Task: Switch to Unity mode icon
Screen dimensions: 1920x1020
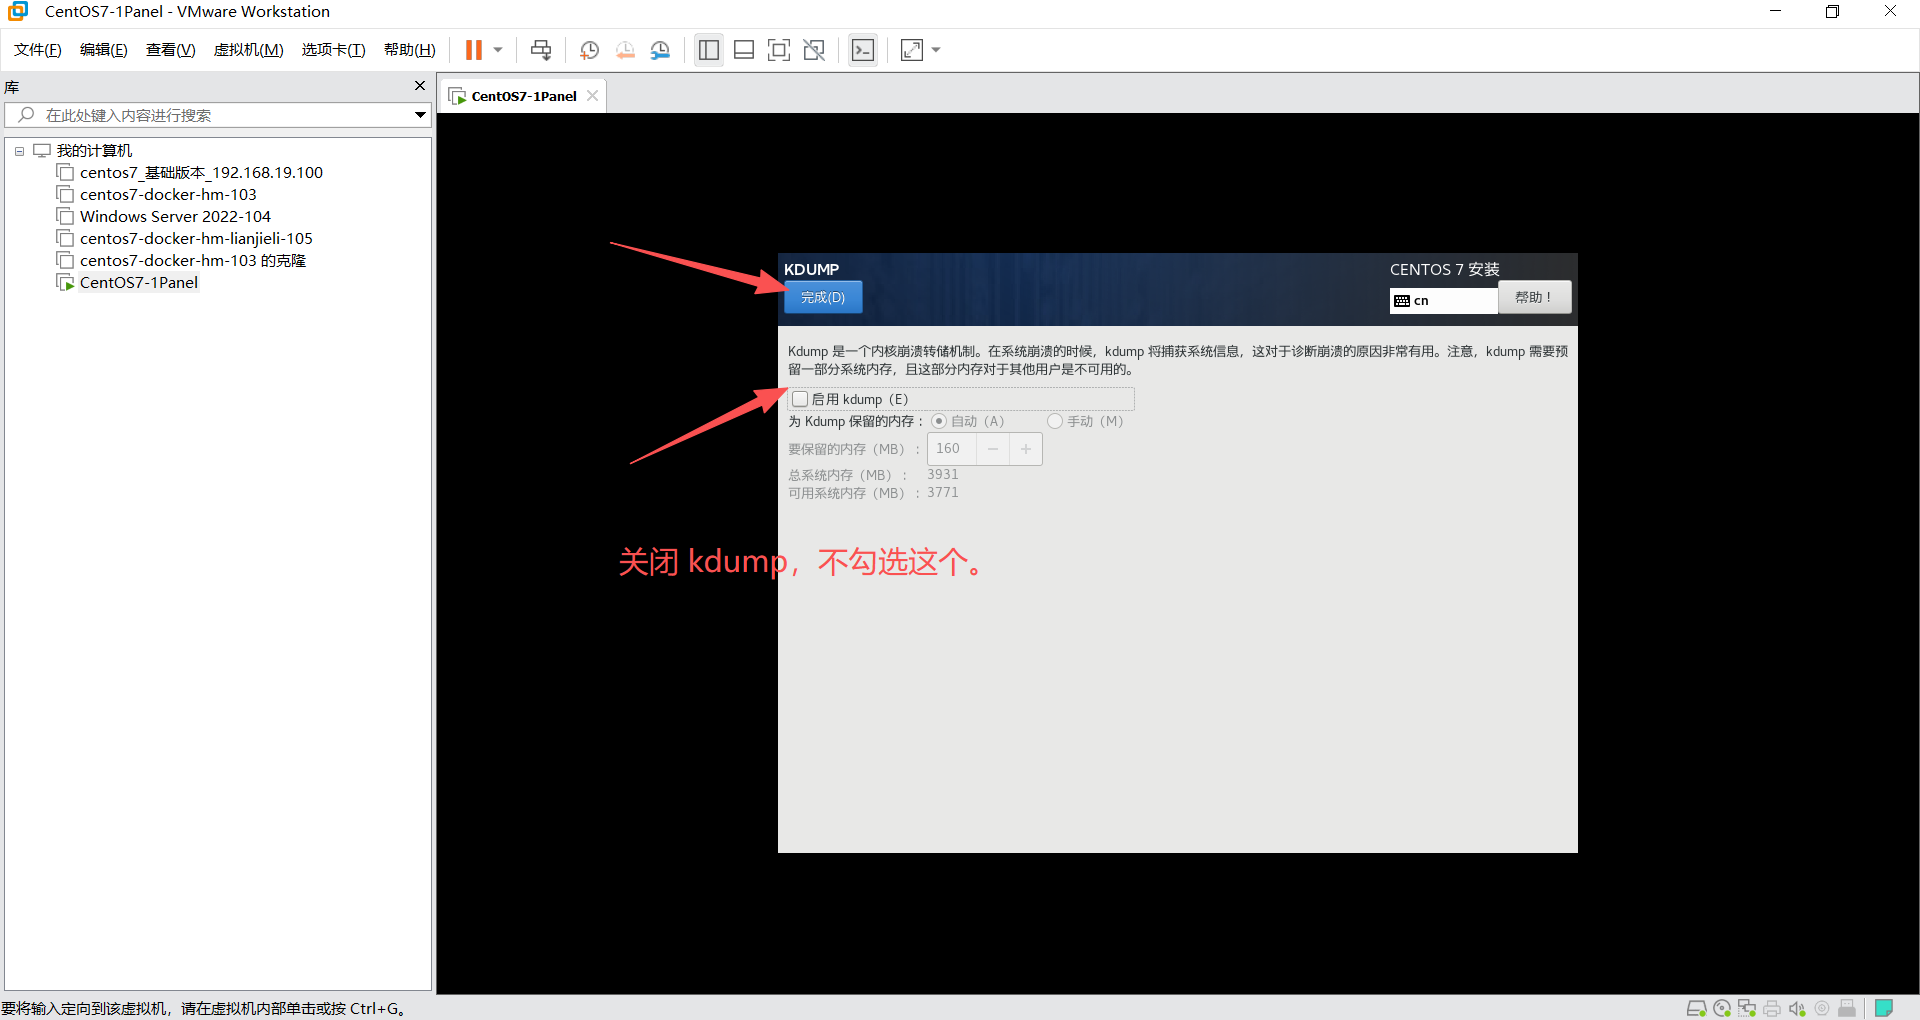Action: 814,50
